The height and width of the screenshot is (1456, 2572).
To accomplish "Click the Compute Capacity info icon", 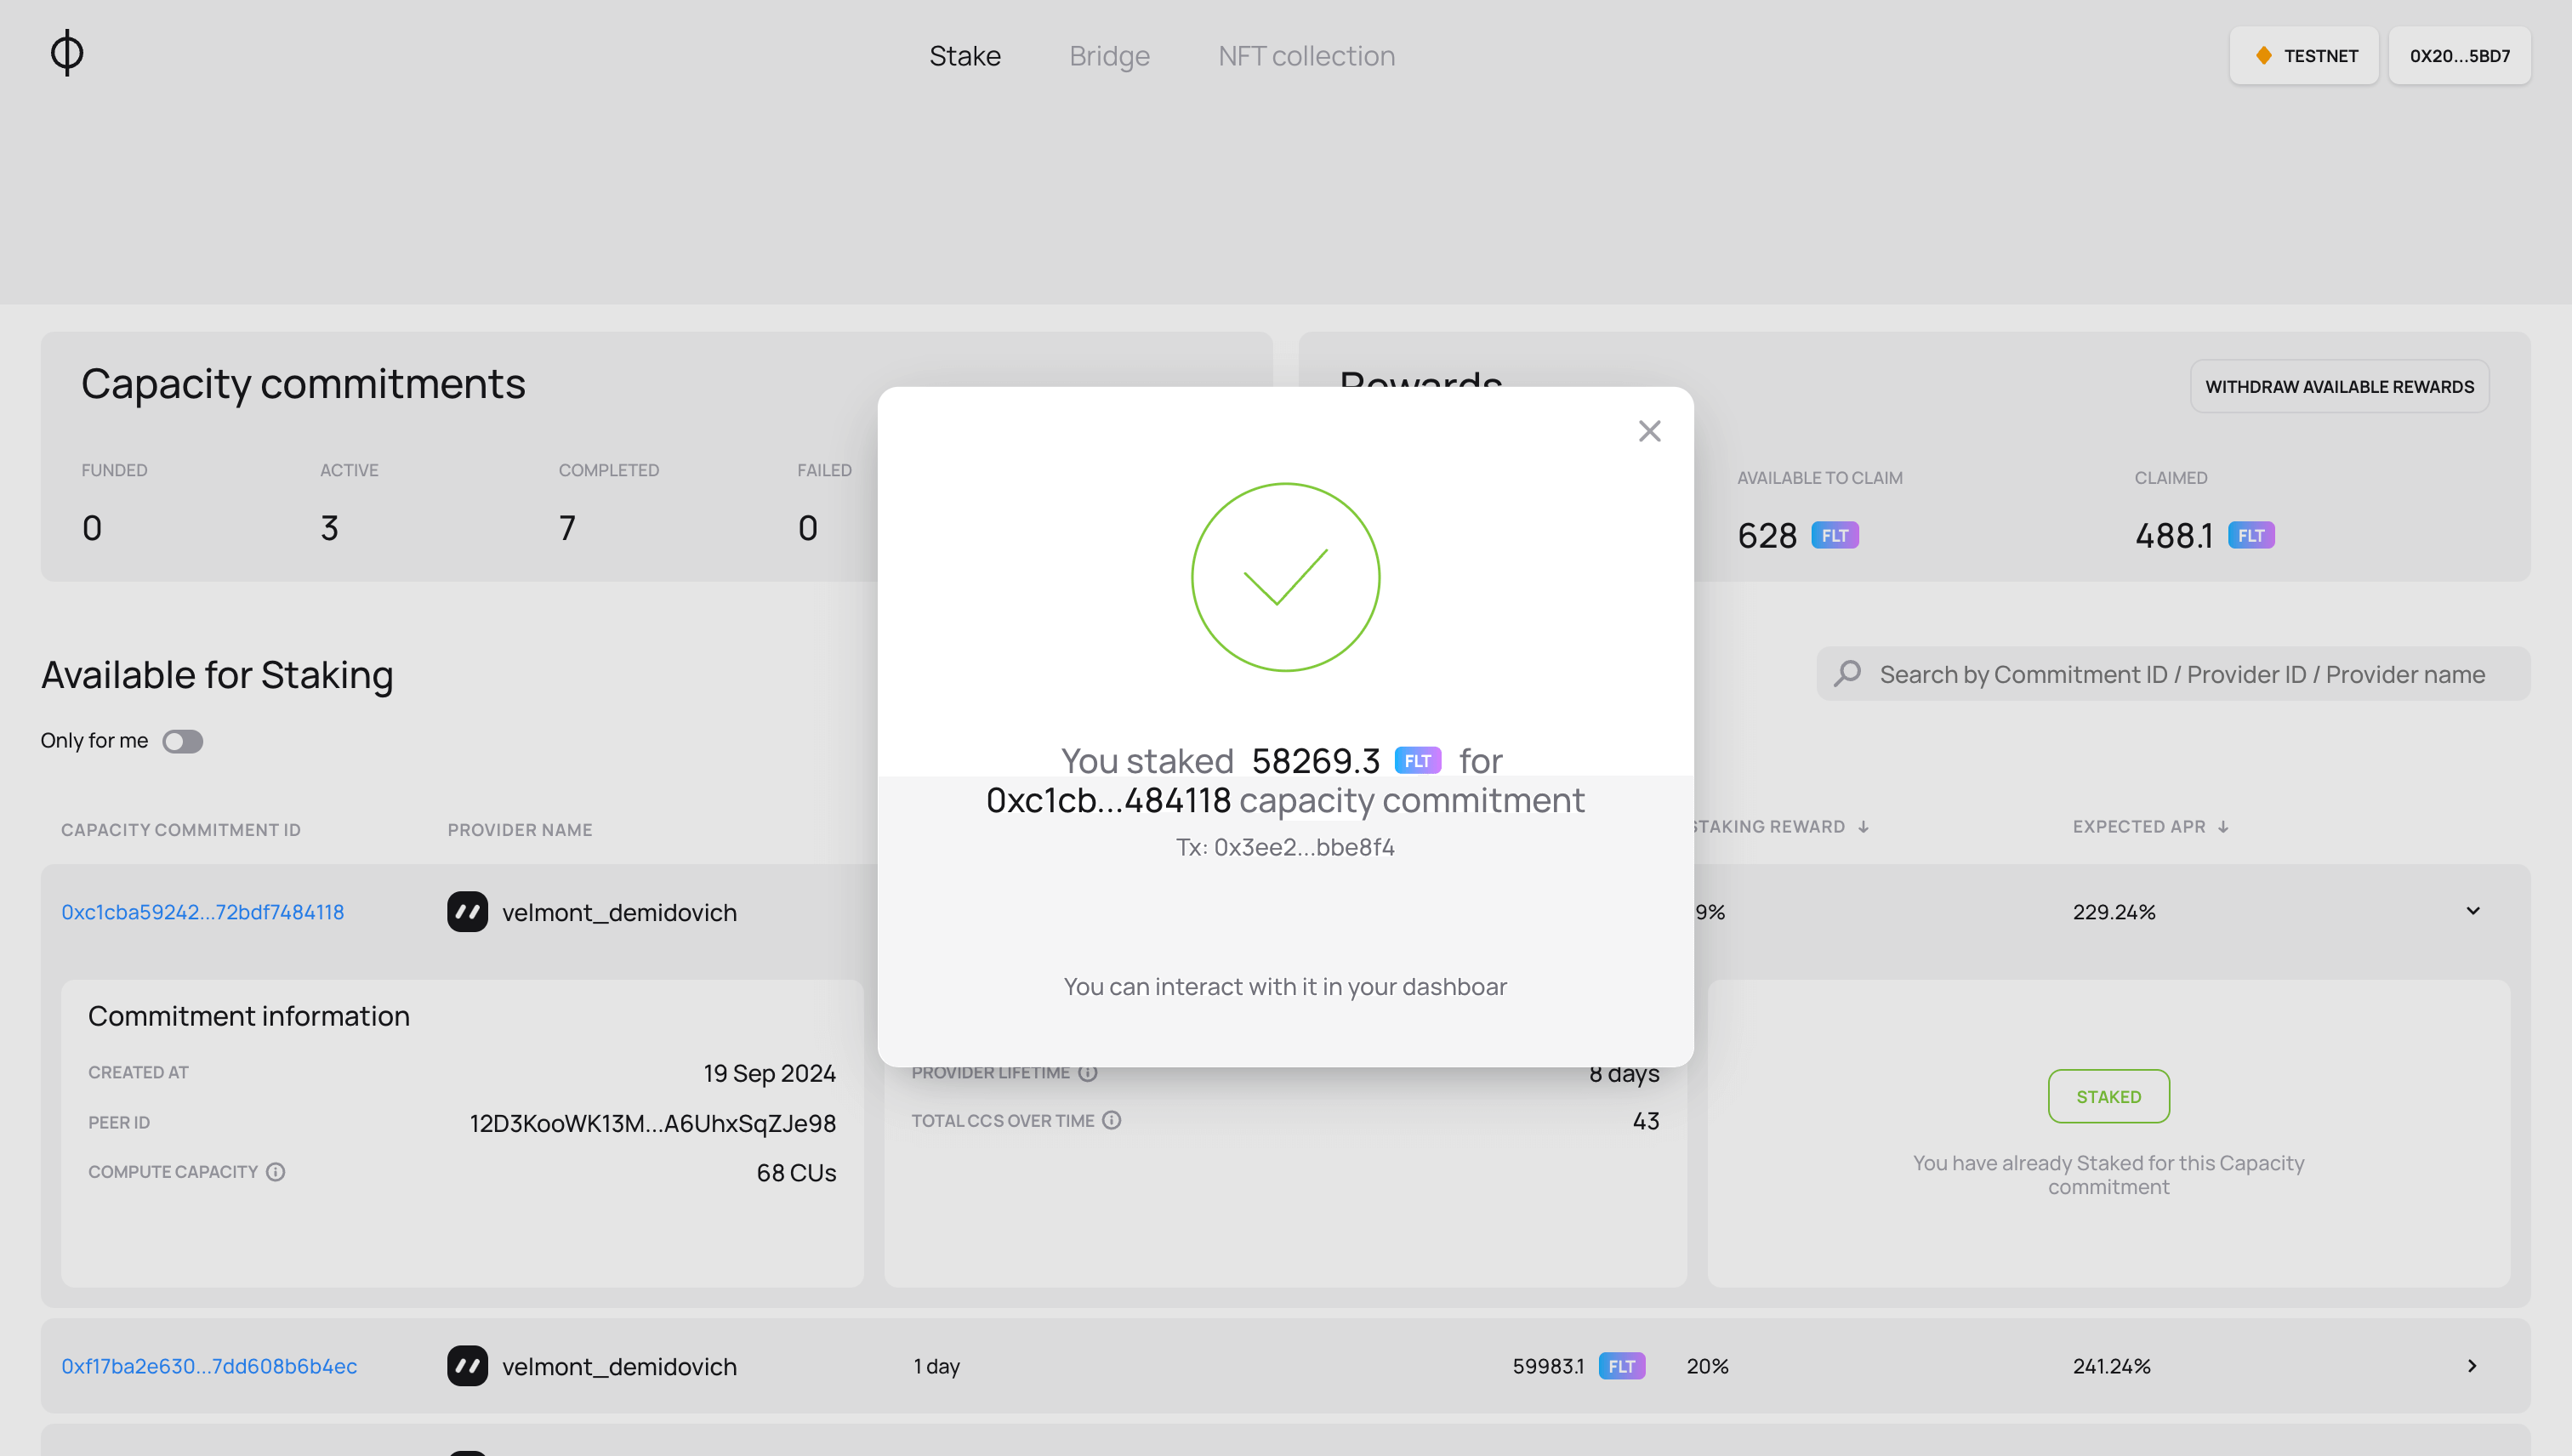I will coord(277,1171).
